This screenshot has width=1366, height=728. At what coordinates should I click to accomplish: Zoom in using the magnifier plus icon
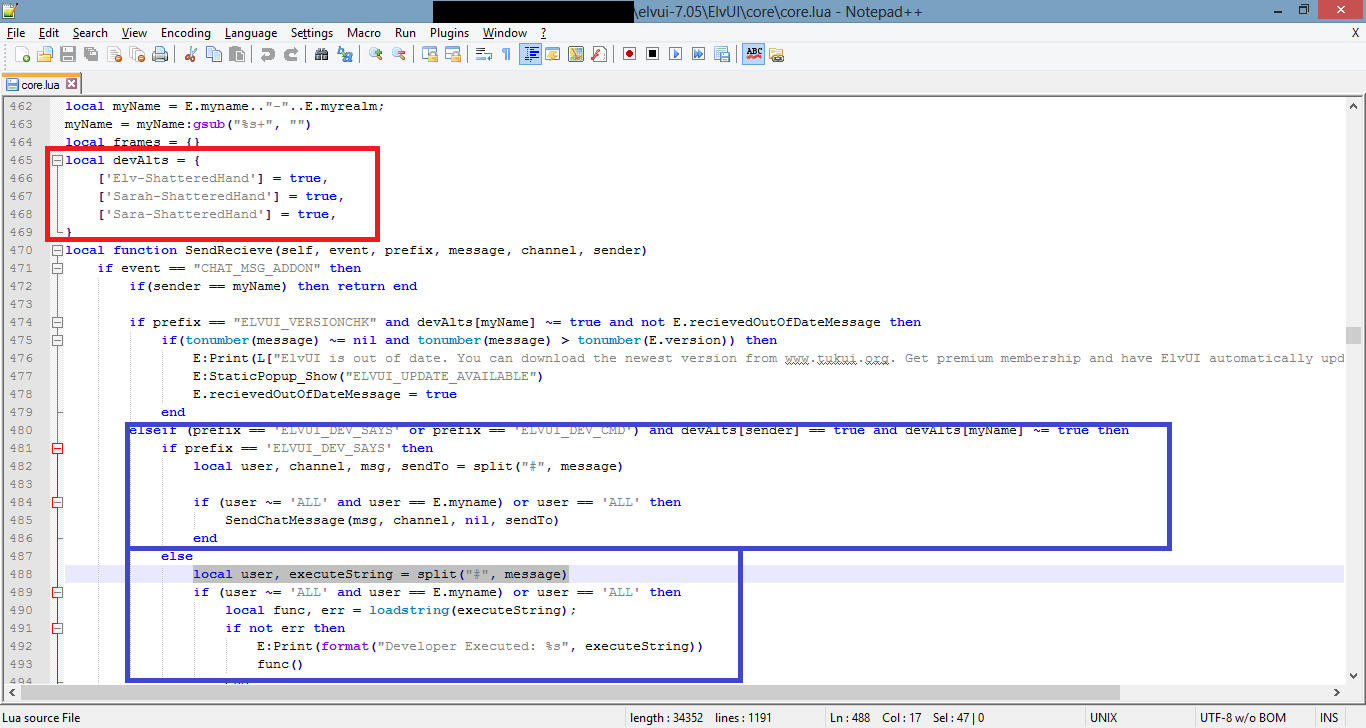(375, 54)
